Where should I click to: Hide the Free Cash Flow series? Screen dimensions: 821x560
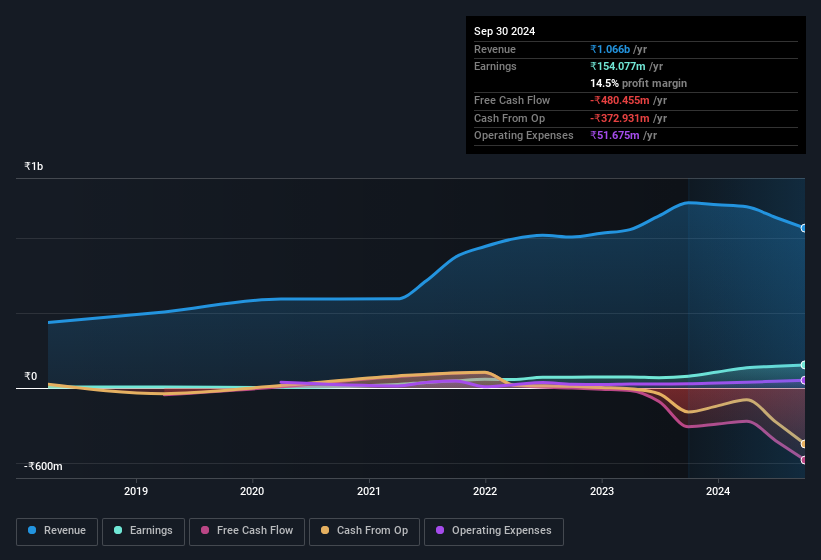click(247, 531)
